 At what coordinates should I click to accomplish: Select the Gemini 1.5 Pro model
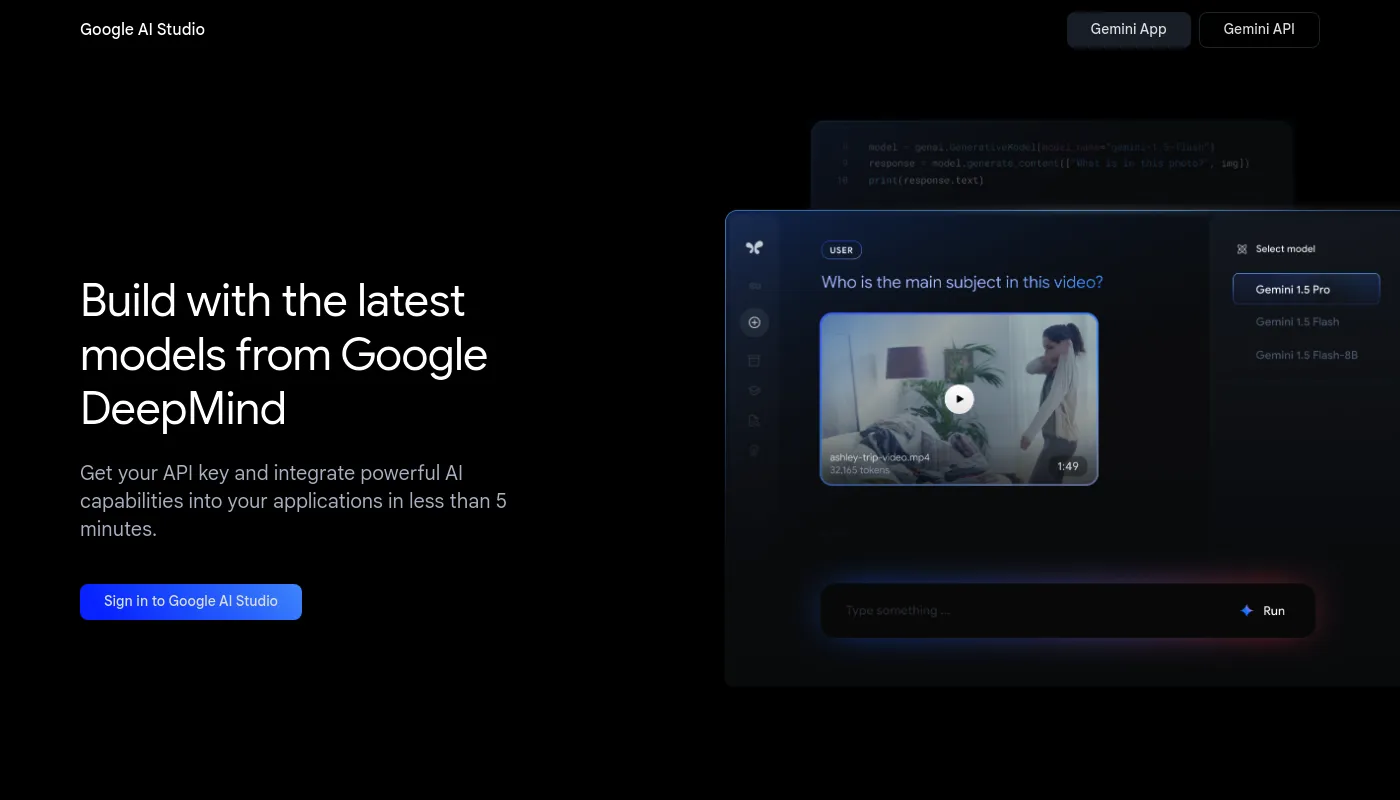coord(1306,289)
